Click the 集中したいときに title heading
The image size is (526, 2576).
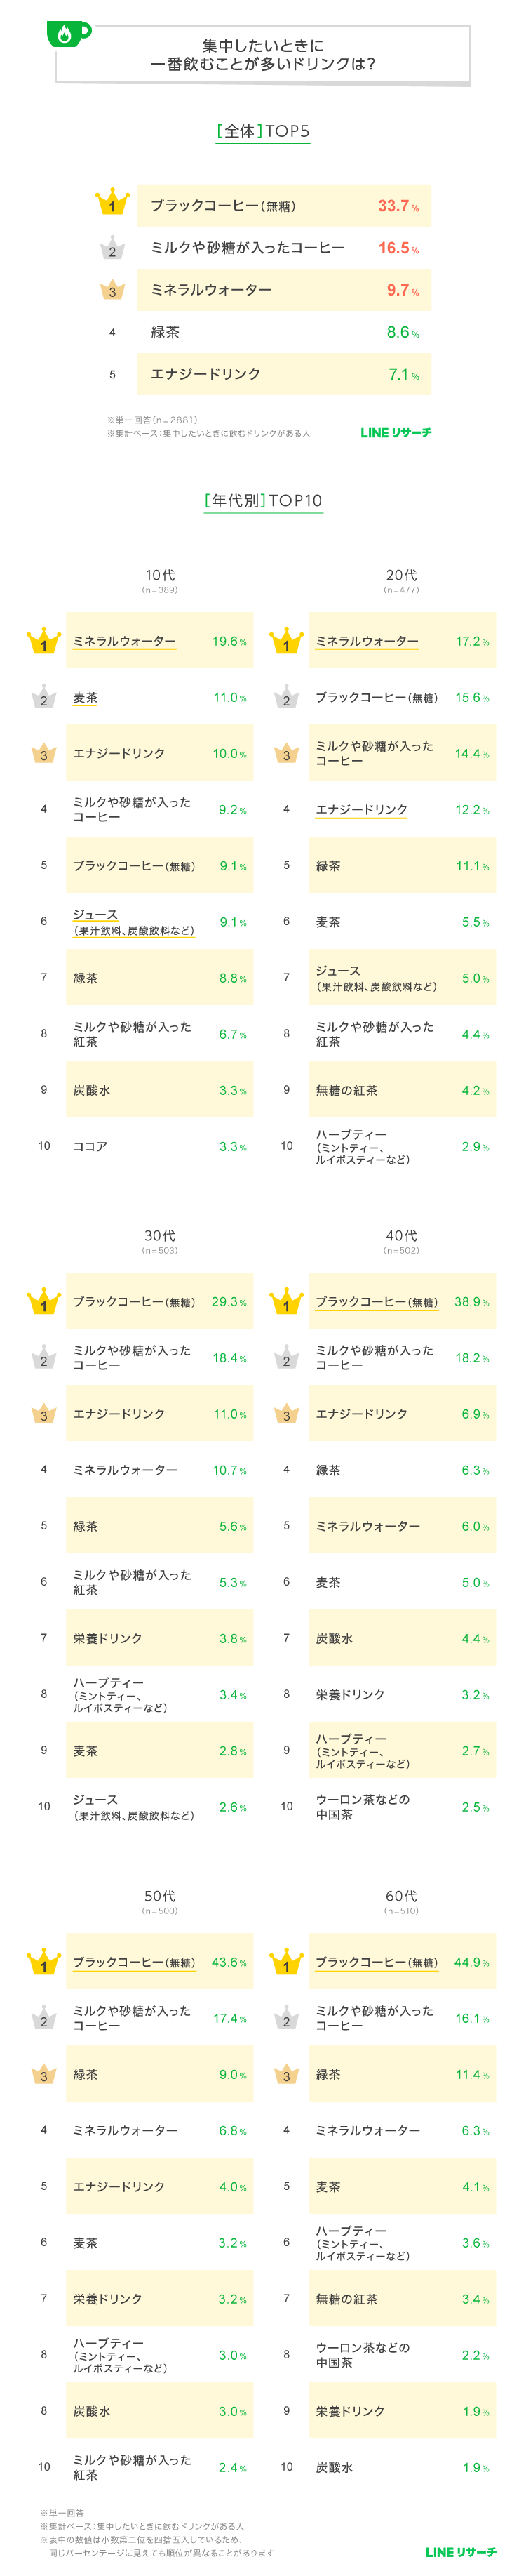[263, 55]
